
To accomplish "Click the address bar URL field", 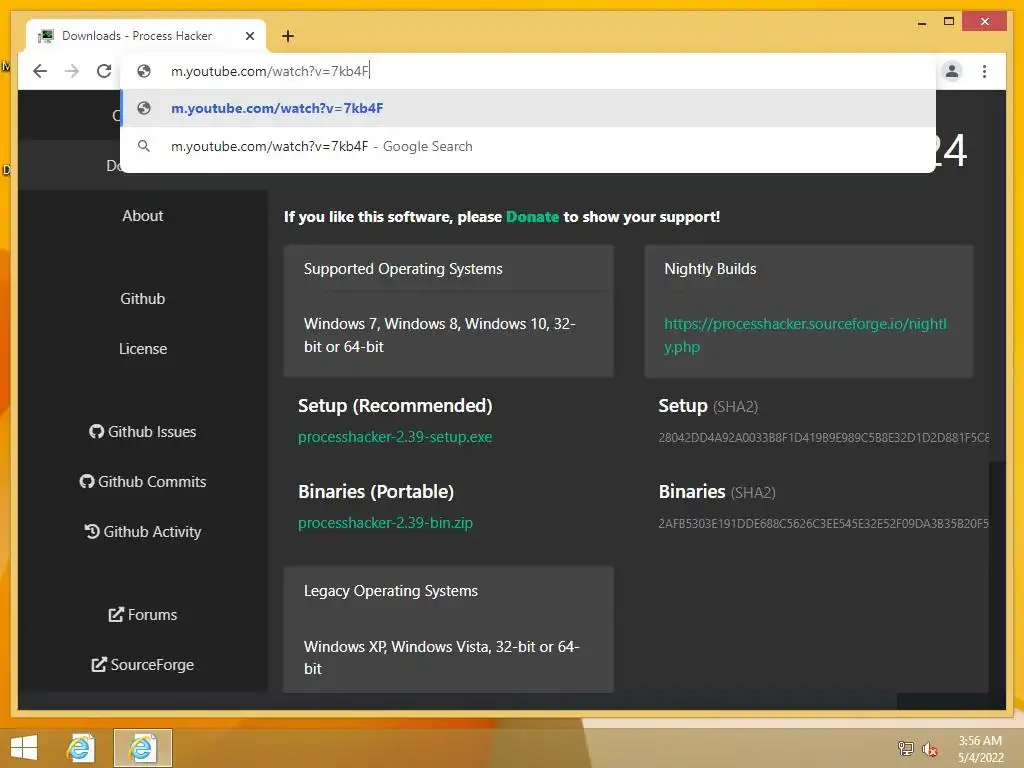I will 528,71.
